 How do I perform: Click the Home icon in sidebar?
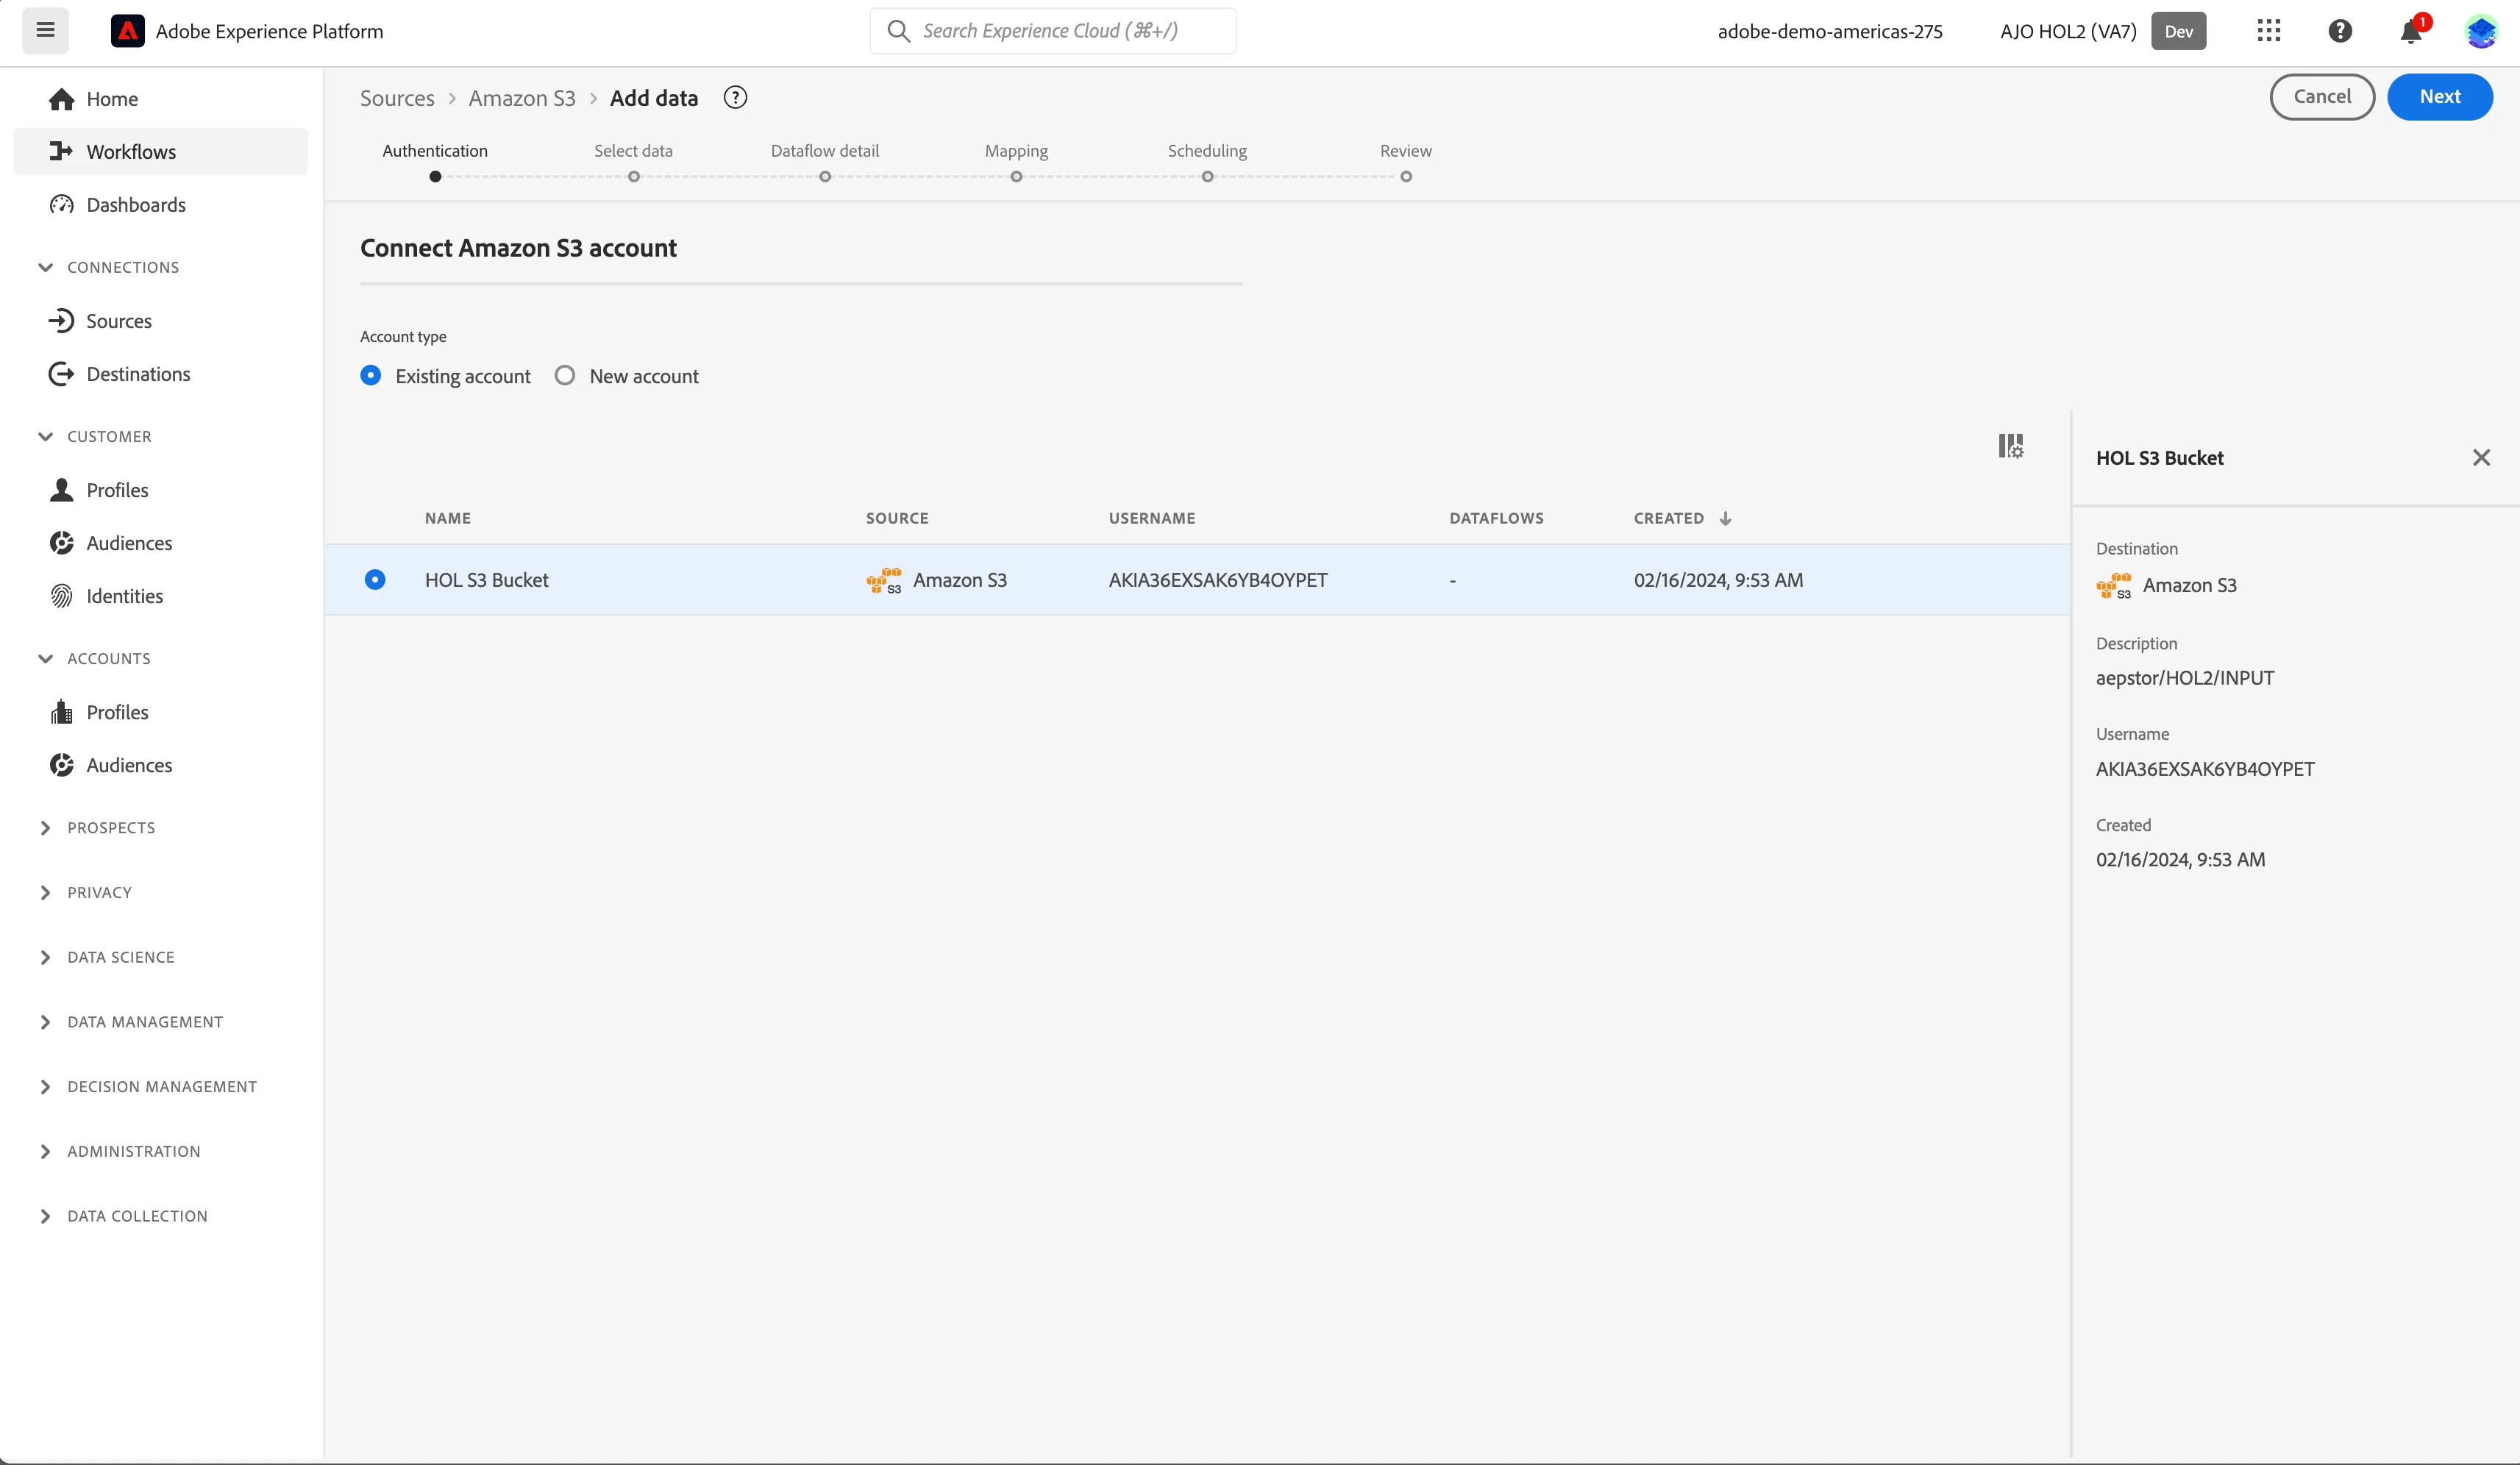pos(62,99)
